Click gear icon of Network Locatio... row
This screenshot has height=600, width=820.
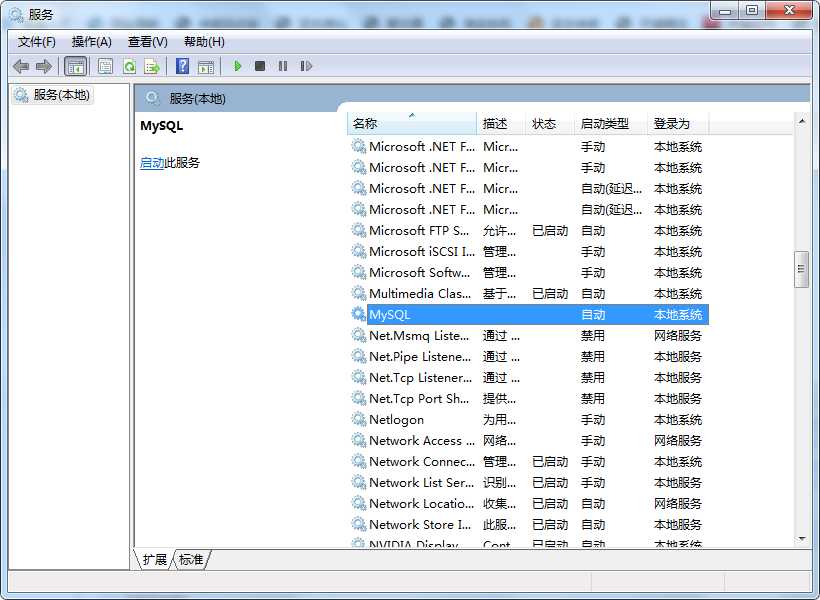(358, 503)
